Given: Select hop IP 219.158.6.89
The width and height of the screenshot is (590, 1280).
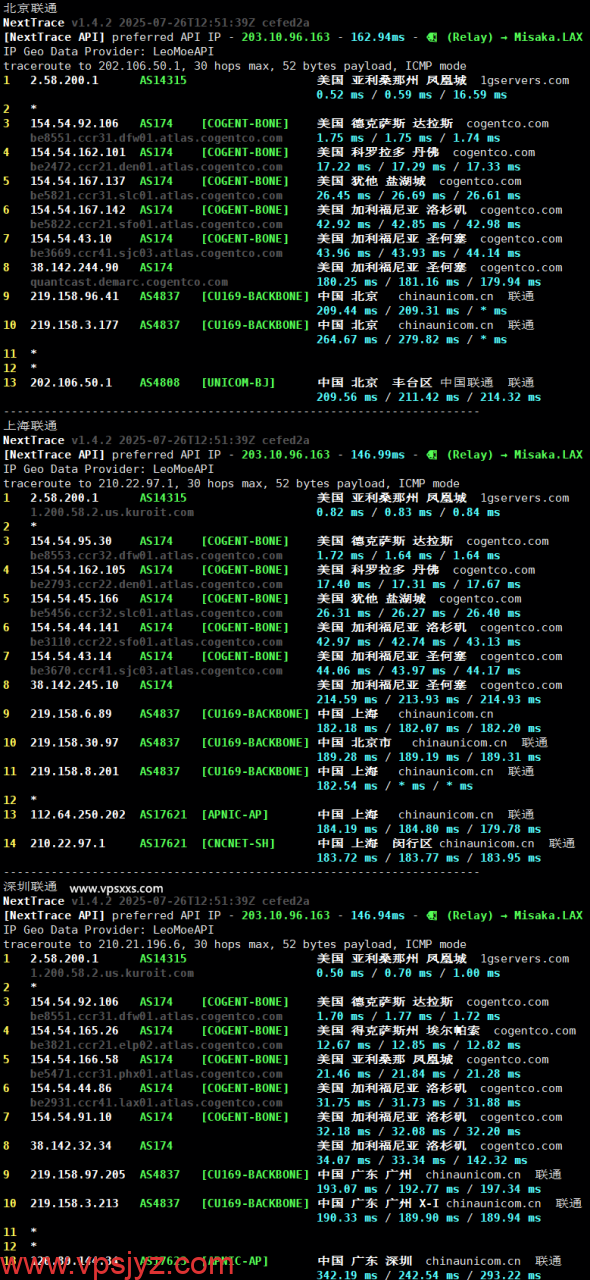Looking at the screenshot, I should coord(71,715).
